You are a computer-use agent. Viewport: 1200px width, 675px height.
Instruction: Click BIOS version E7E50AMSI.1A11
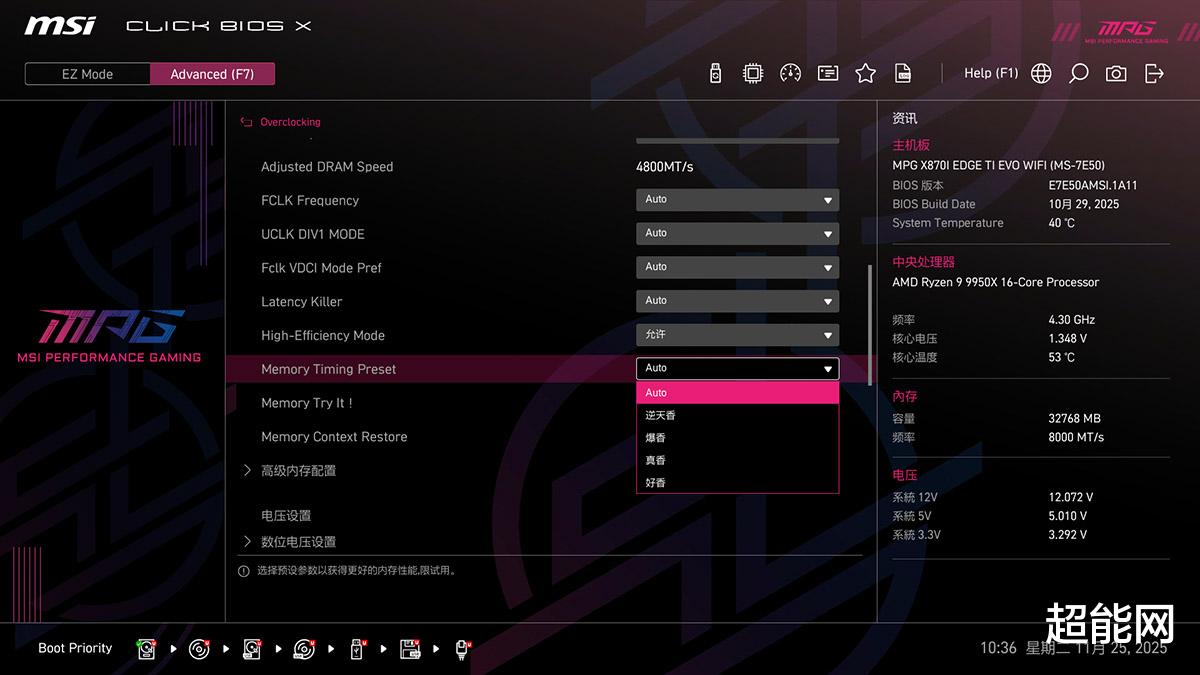(x=1092, y=186)
